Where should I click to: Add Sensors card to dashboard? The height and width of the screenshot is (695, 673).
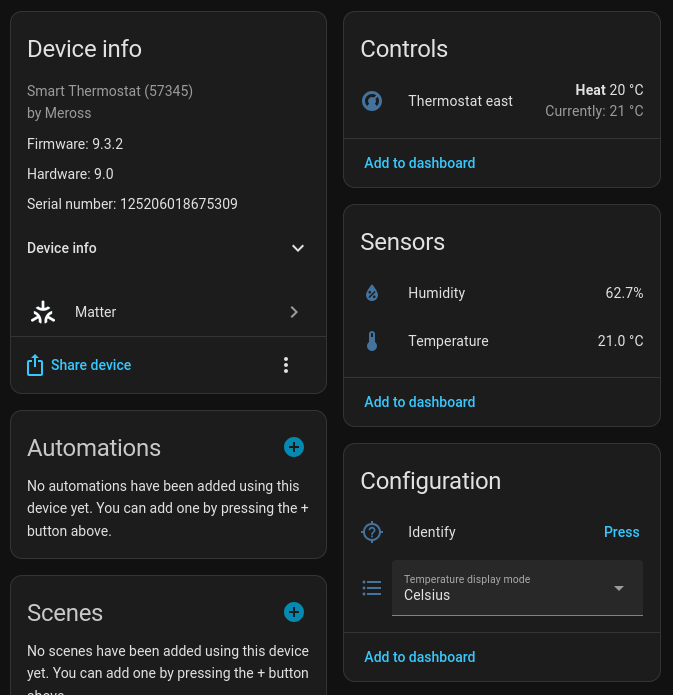click(419, 402)
